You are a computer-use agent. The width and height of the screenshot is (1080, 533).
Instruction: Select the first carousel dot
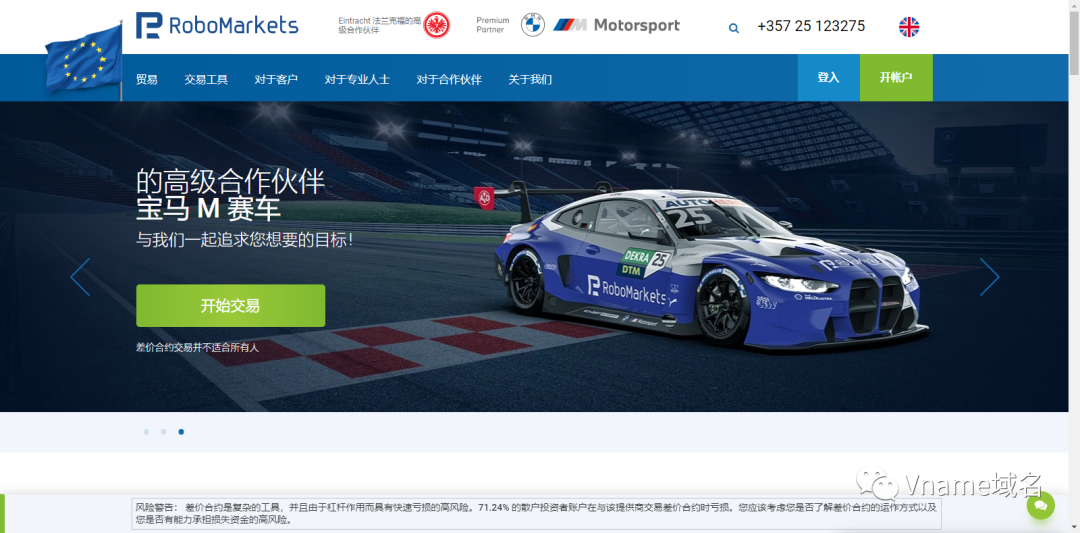pyautogui.click(x=146, y=432)
